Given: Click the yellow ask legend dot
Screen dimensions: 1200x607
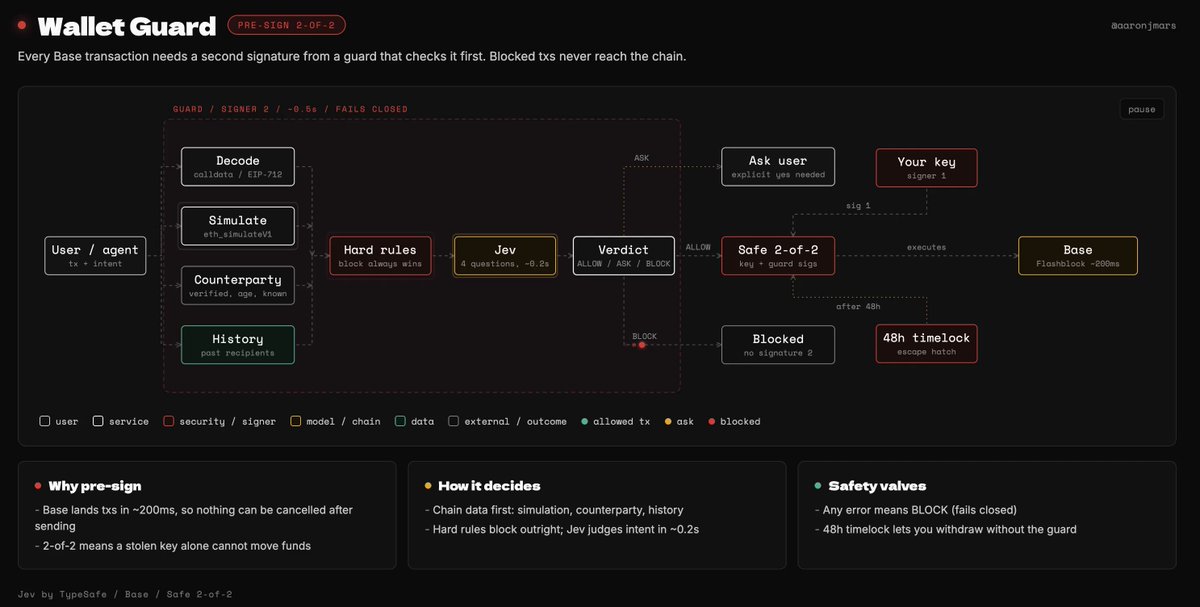Looking at the screenshot, I should point(666,422).
